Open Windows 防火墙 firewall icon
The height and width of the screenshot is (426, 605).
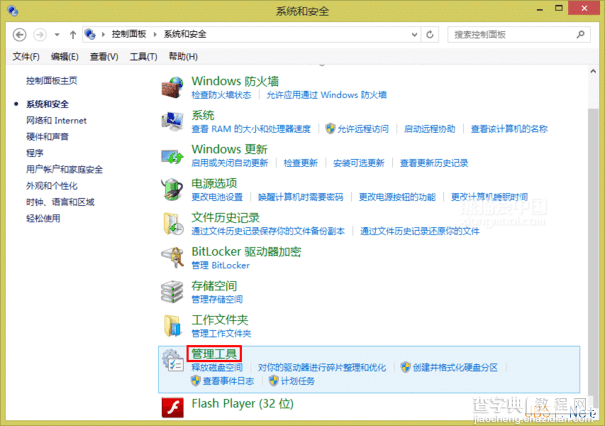[172, 87]
